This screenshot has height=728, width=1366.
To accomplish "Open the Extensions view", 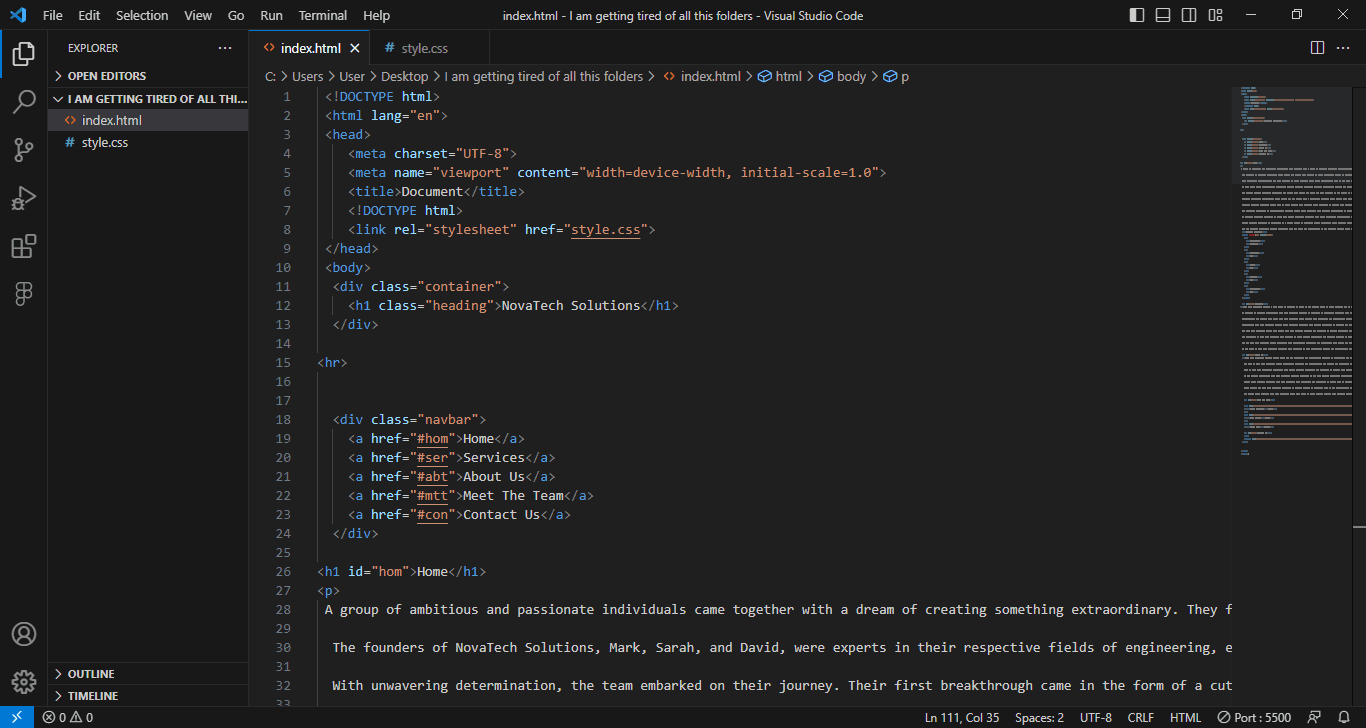I will tap(24, 246).
